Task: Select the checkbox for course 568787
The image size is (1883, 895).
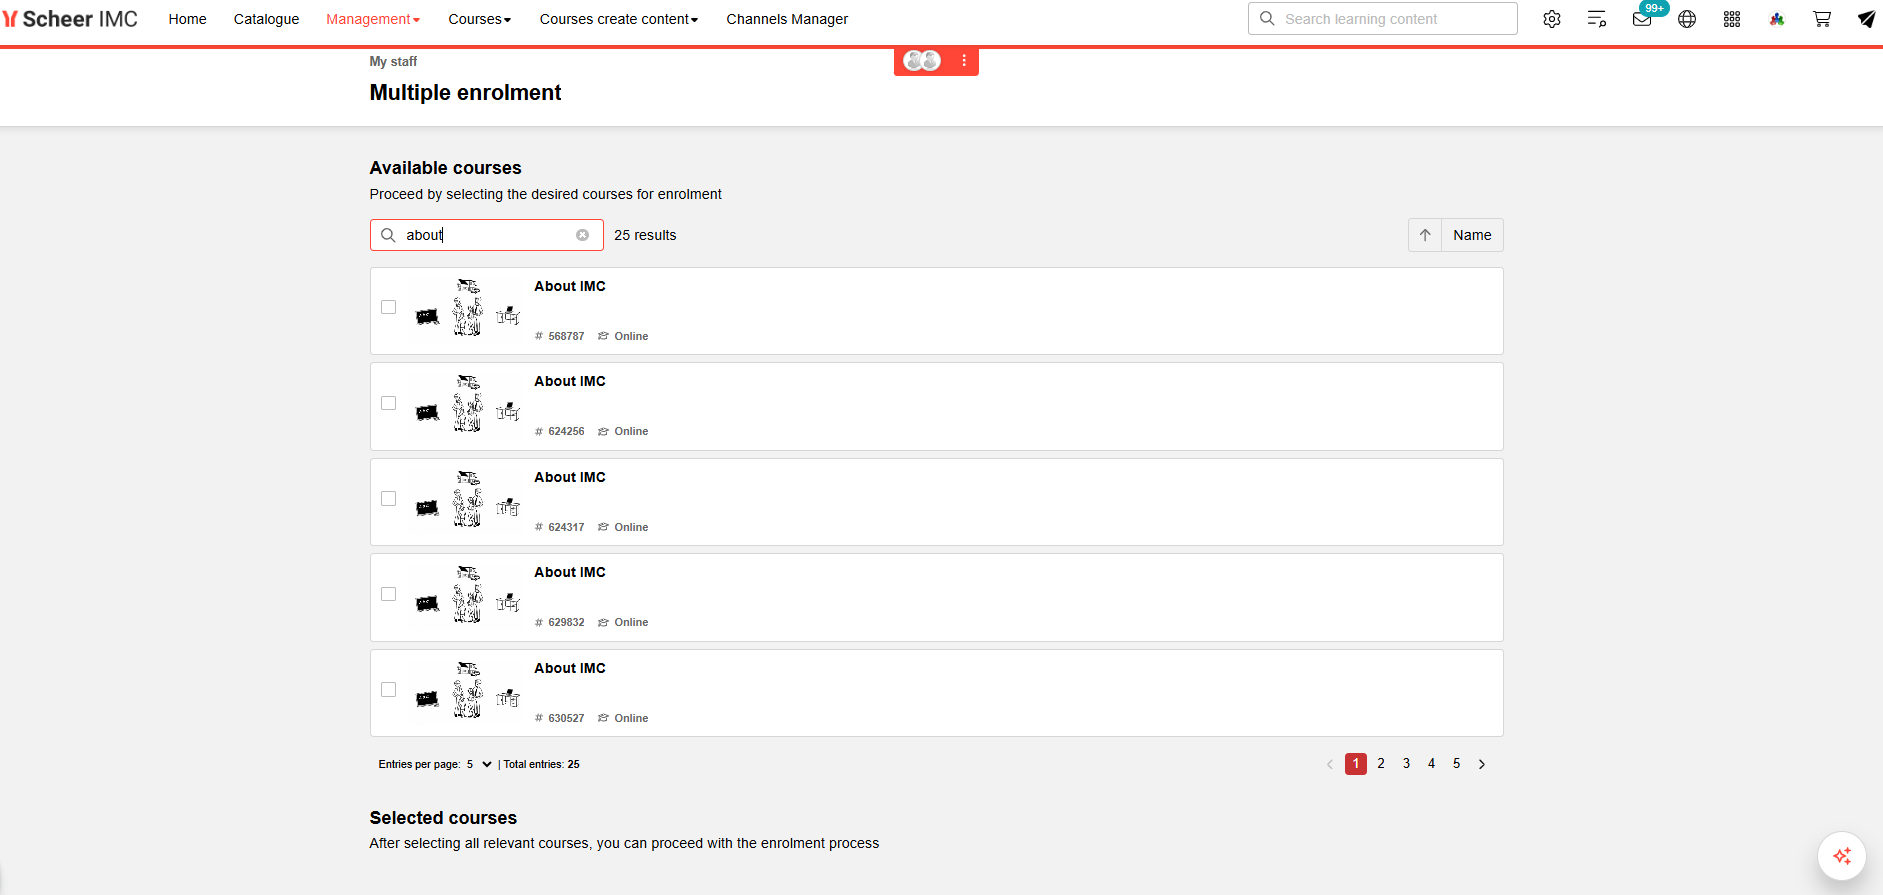Action: (x=388, y=307)
